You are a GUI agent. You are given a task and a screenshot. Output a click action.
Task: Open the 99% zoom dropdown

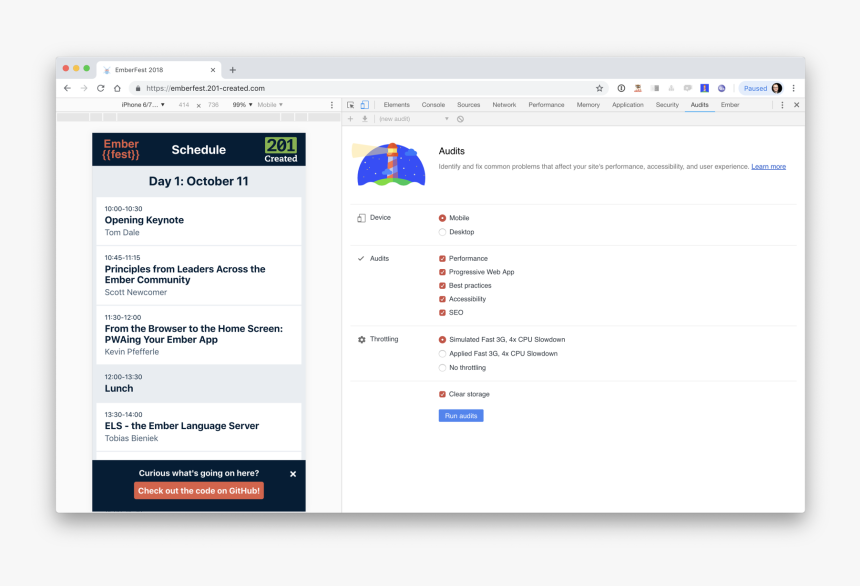[x=242, y=105]
